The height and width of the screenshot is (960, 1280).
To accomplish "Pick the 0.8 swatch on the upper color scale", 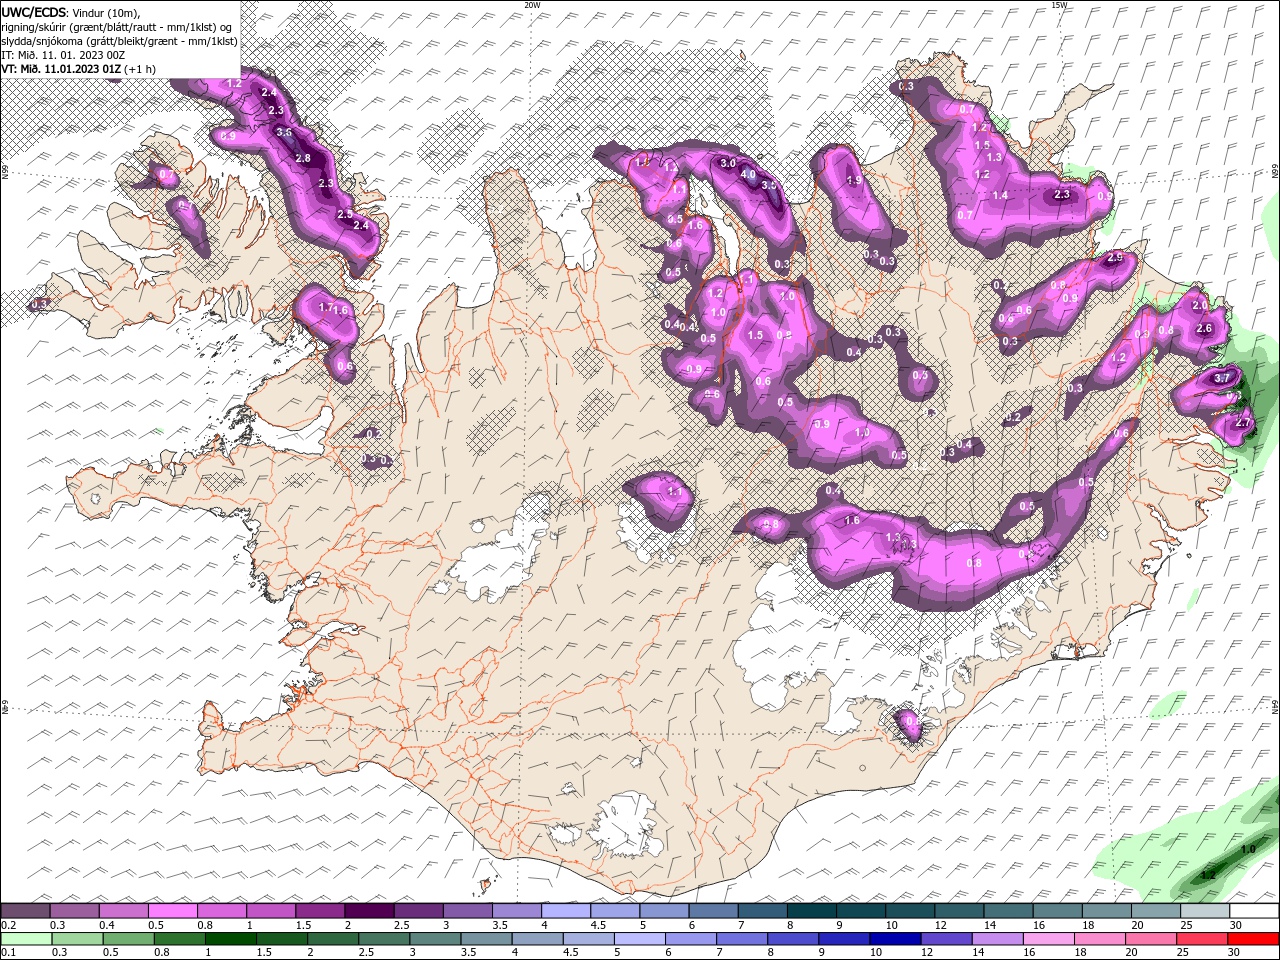I will tap(221, 911).
